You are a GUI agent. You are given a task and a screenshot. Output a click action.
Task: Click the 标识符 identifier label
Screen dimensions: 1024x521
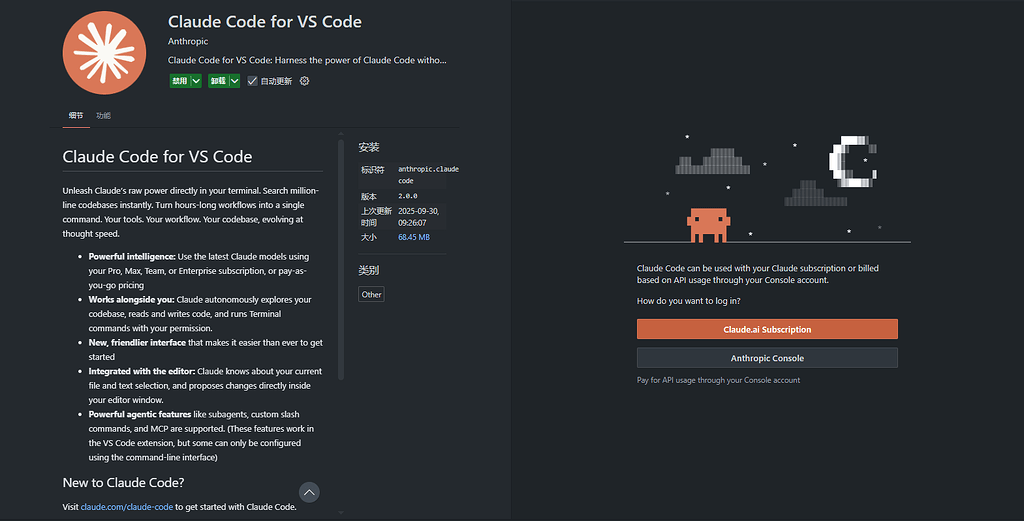(x=372, y=170)
